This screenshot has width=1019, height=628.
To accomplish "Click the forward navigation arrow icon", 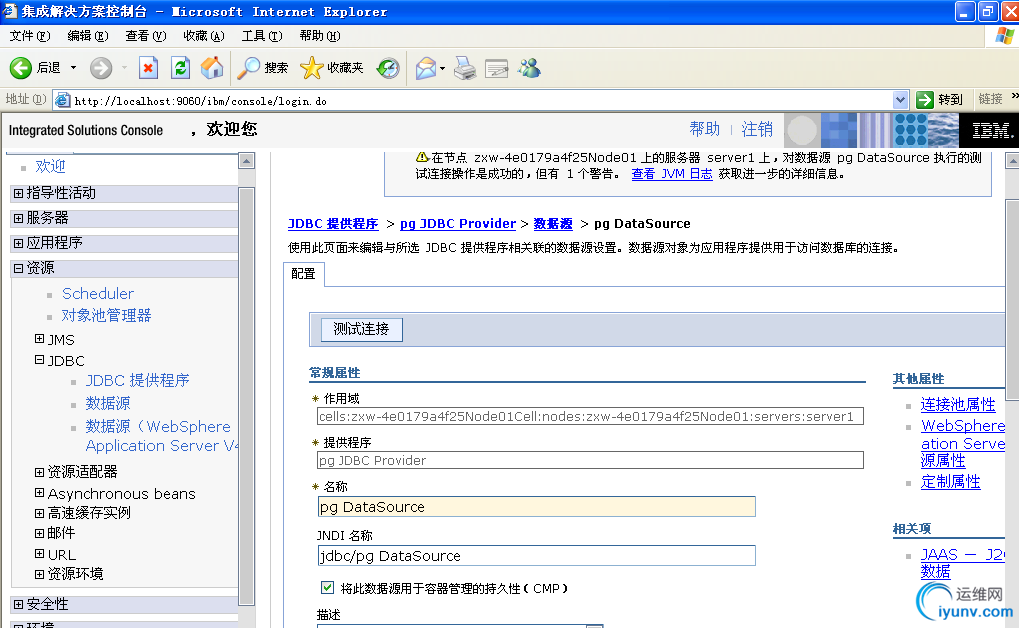I will (x=101, y=68).
